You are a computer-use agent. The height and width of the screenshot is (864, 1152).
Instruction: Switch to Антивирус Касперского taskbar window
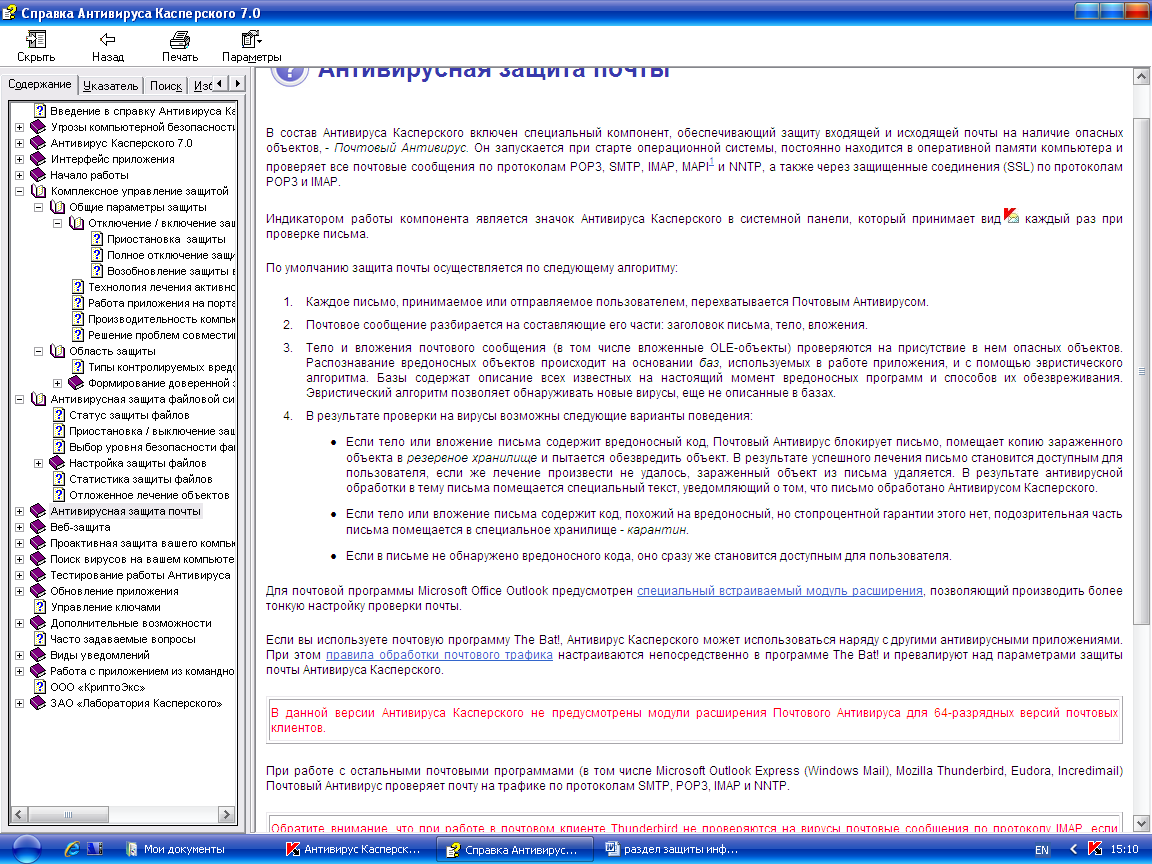356,849
